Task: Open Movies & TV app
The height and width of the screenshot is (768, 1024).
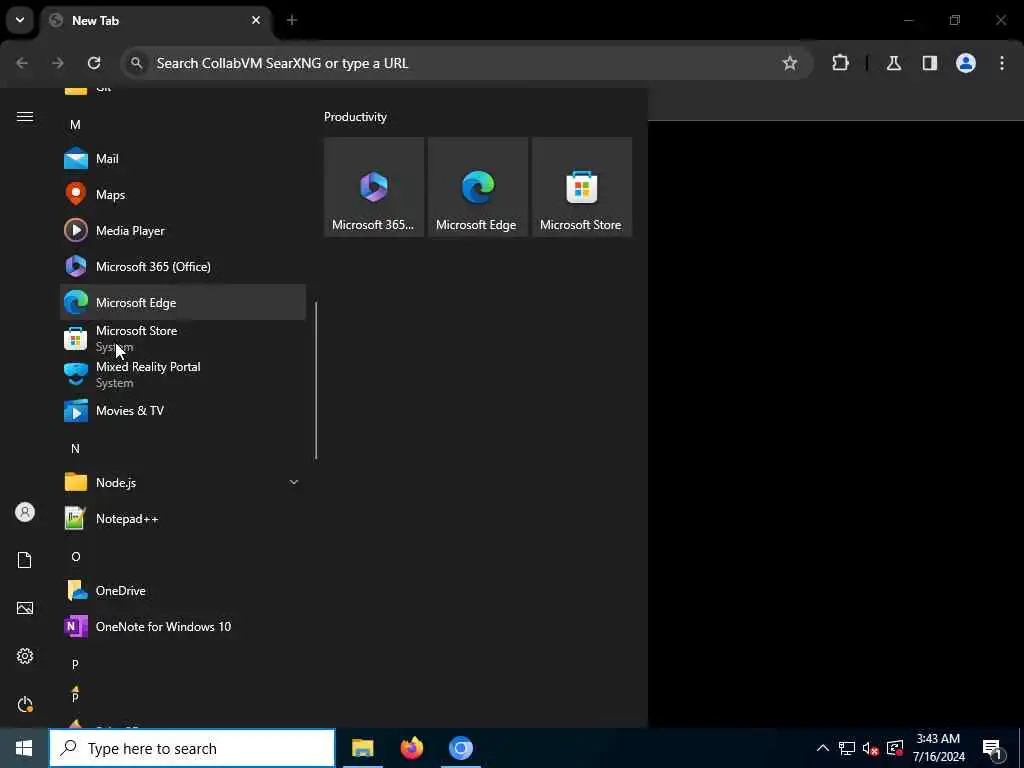Action: point(183,411)
